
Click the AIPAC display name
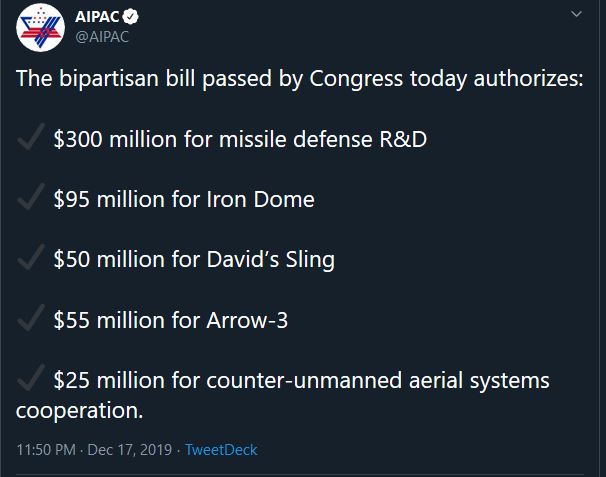[97, 17]
